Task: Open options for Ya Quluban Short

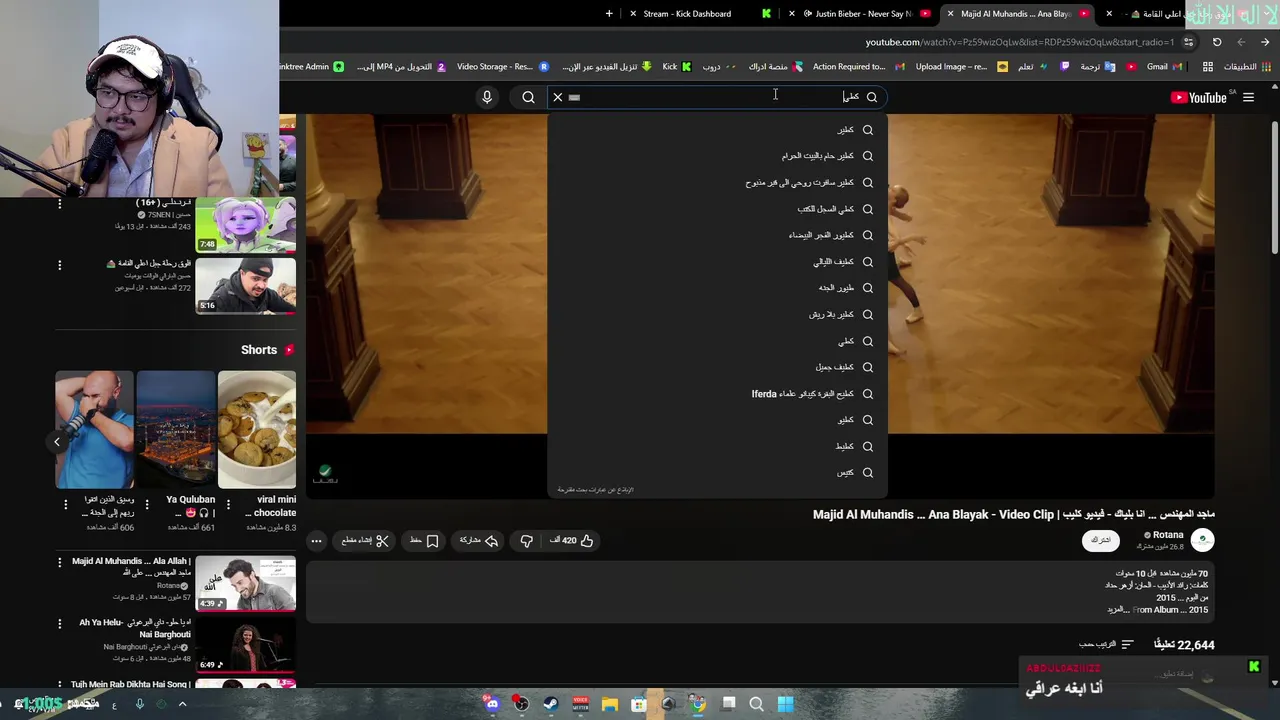Action: (147, 505)
